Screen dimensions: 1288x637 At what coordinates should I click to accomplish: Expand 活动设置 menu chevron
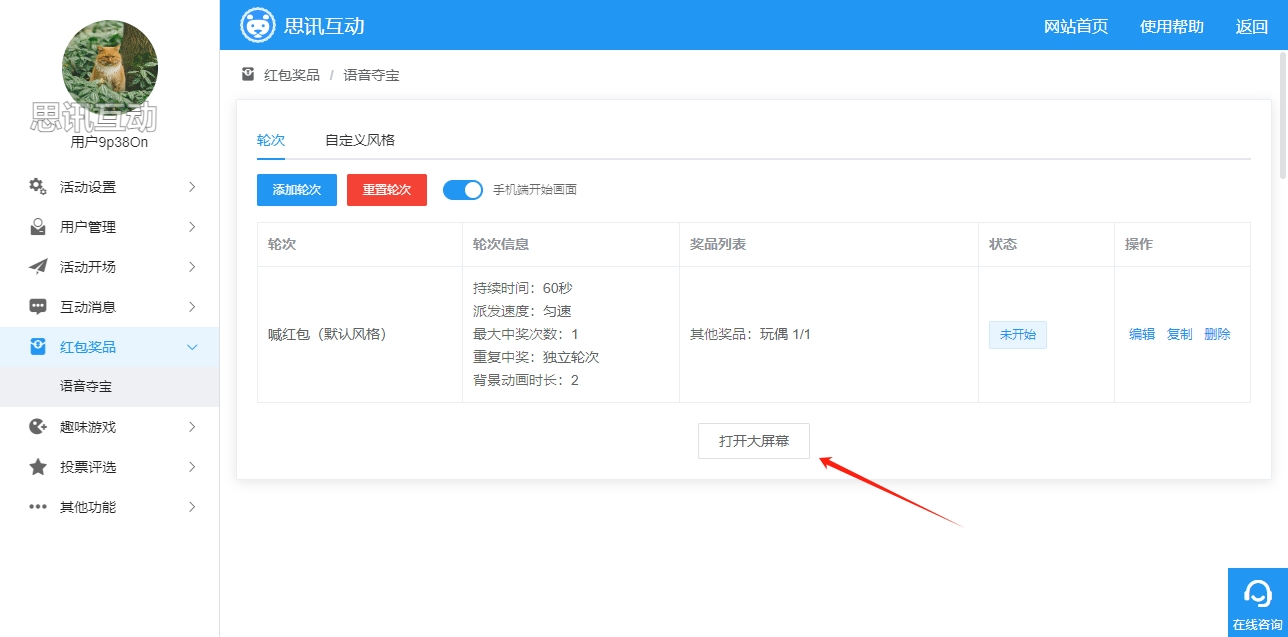[192, 187]
